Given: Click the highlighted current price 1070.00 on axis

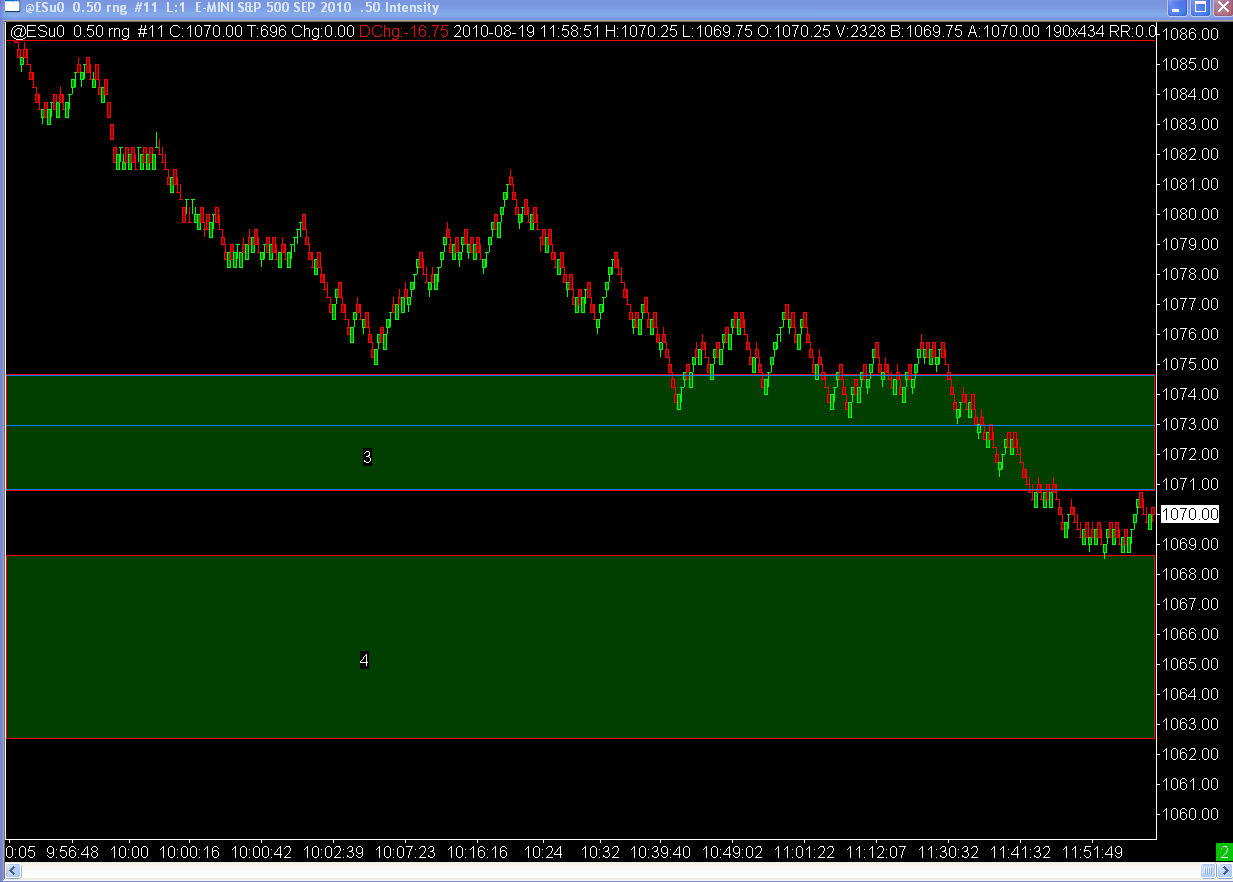Looking at the screenshot, I should coord(1190,514).
